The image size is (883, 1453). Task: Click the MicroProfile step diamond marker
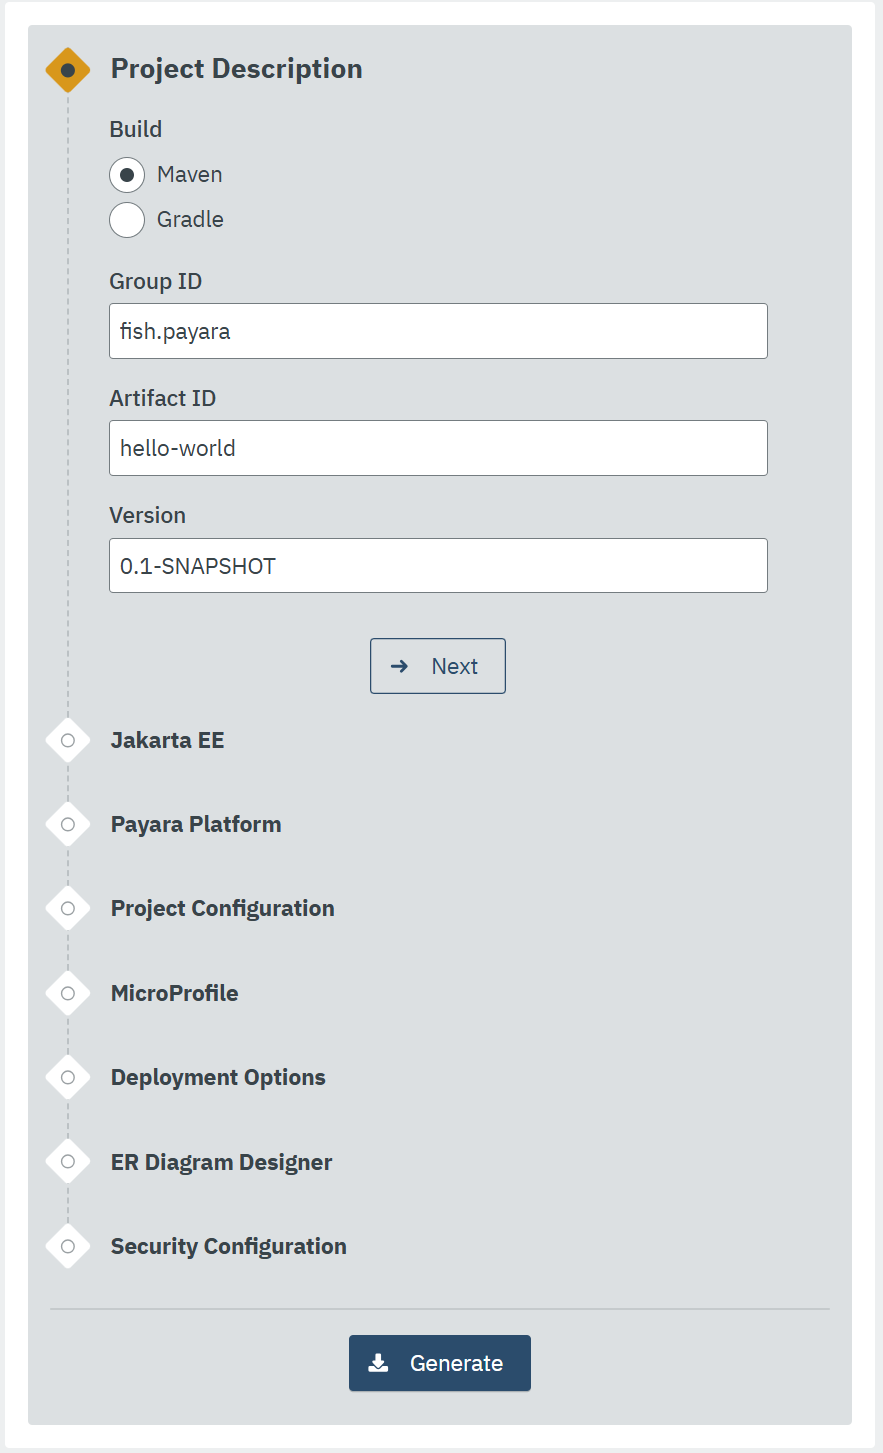(x=68, y=994)
